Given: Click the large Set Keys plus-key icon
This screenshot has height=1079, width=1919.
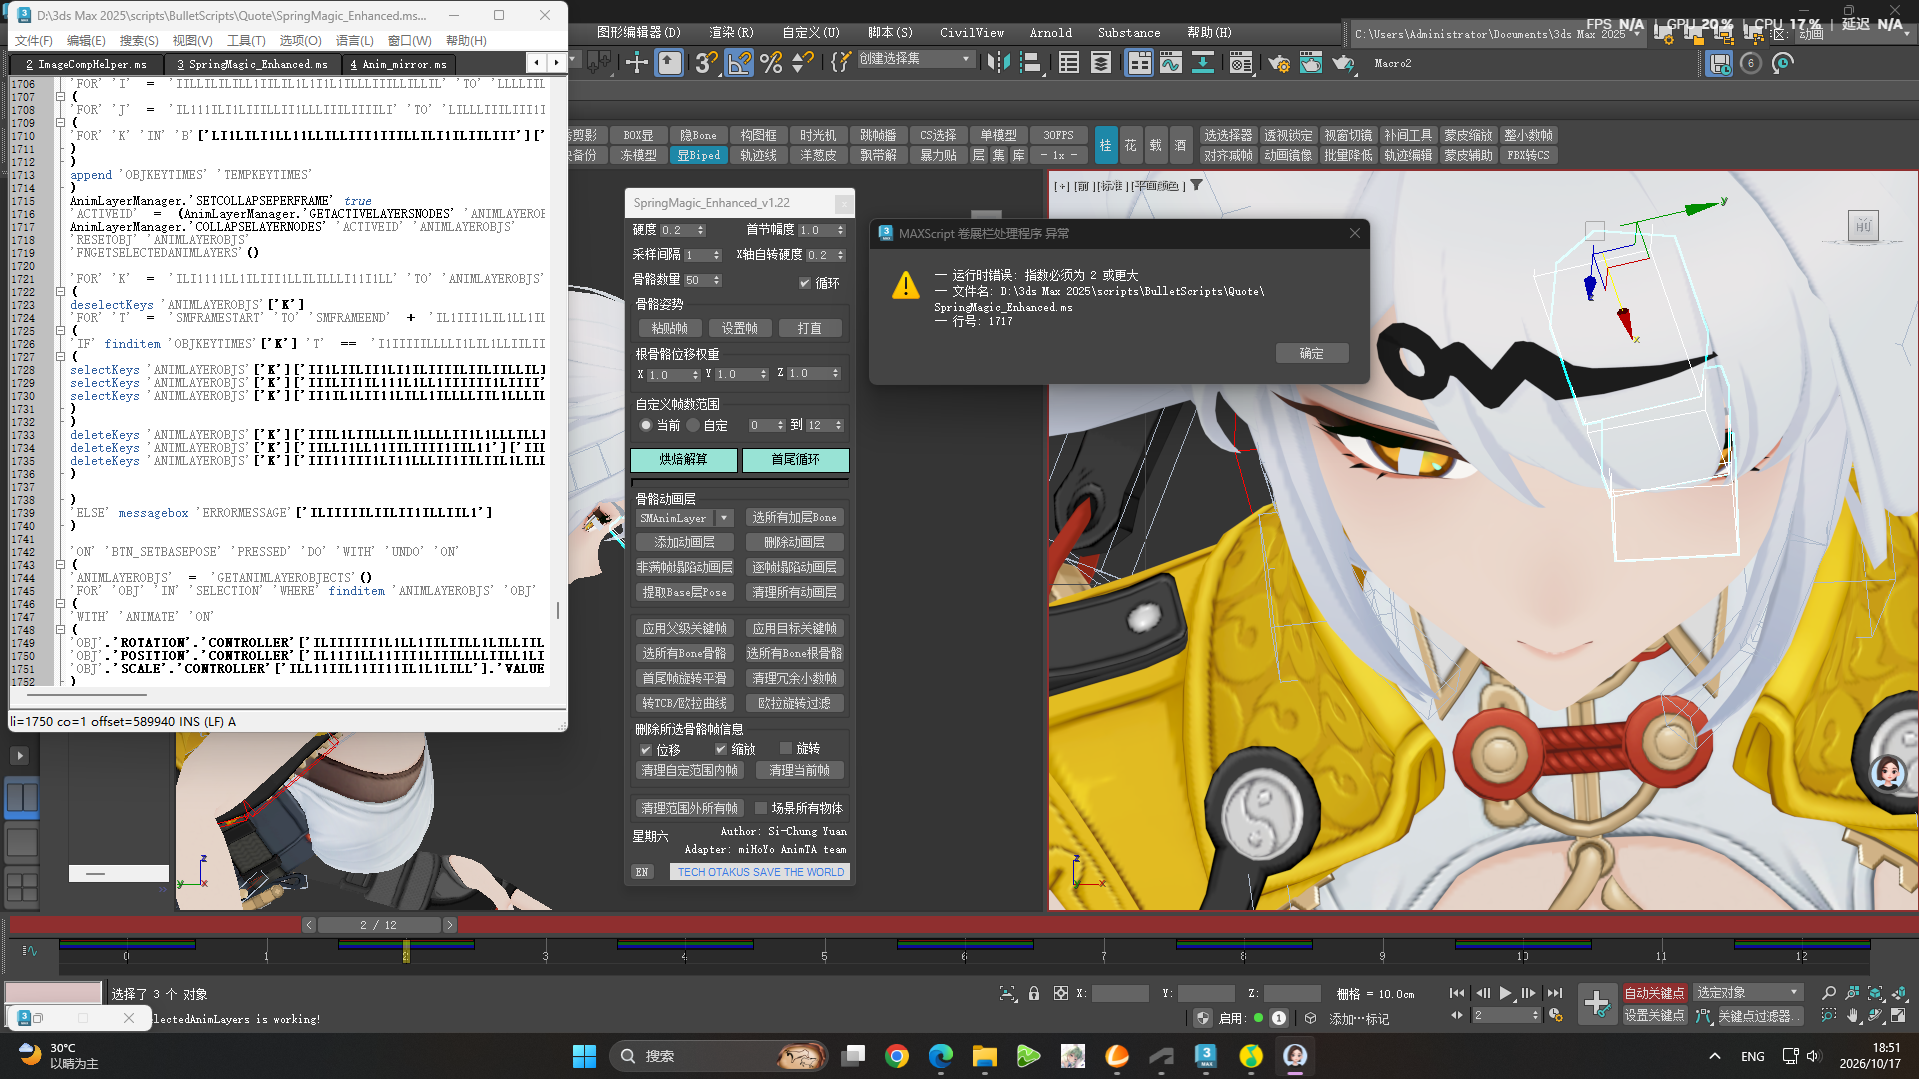Looking at the screenshot, I should [1597, 1003].
